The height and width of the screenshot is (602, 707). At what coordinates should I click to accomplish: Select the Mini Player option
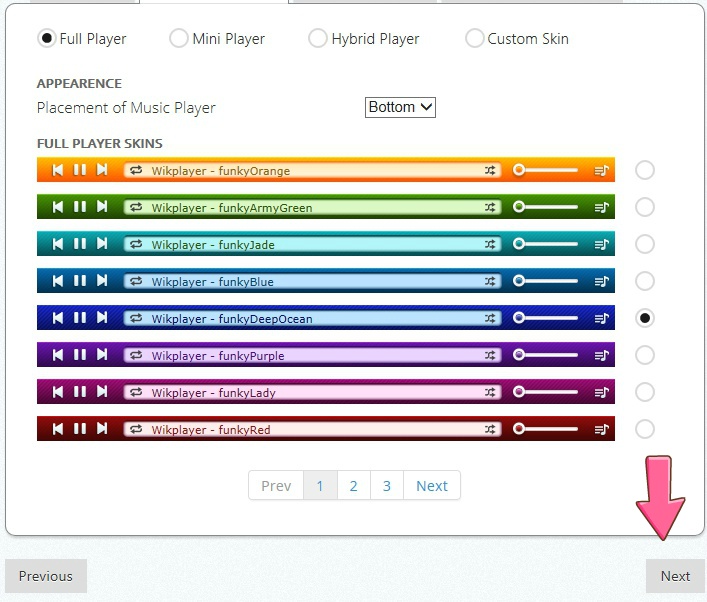179,38
